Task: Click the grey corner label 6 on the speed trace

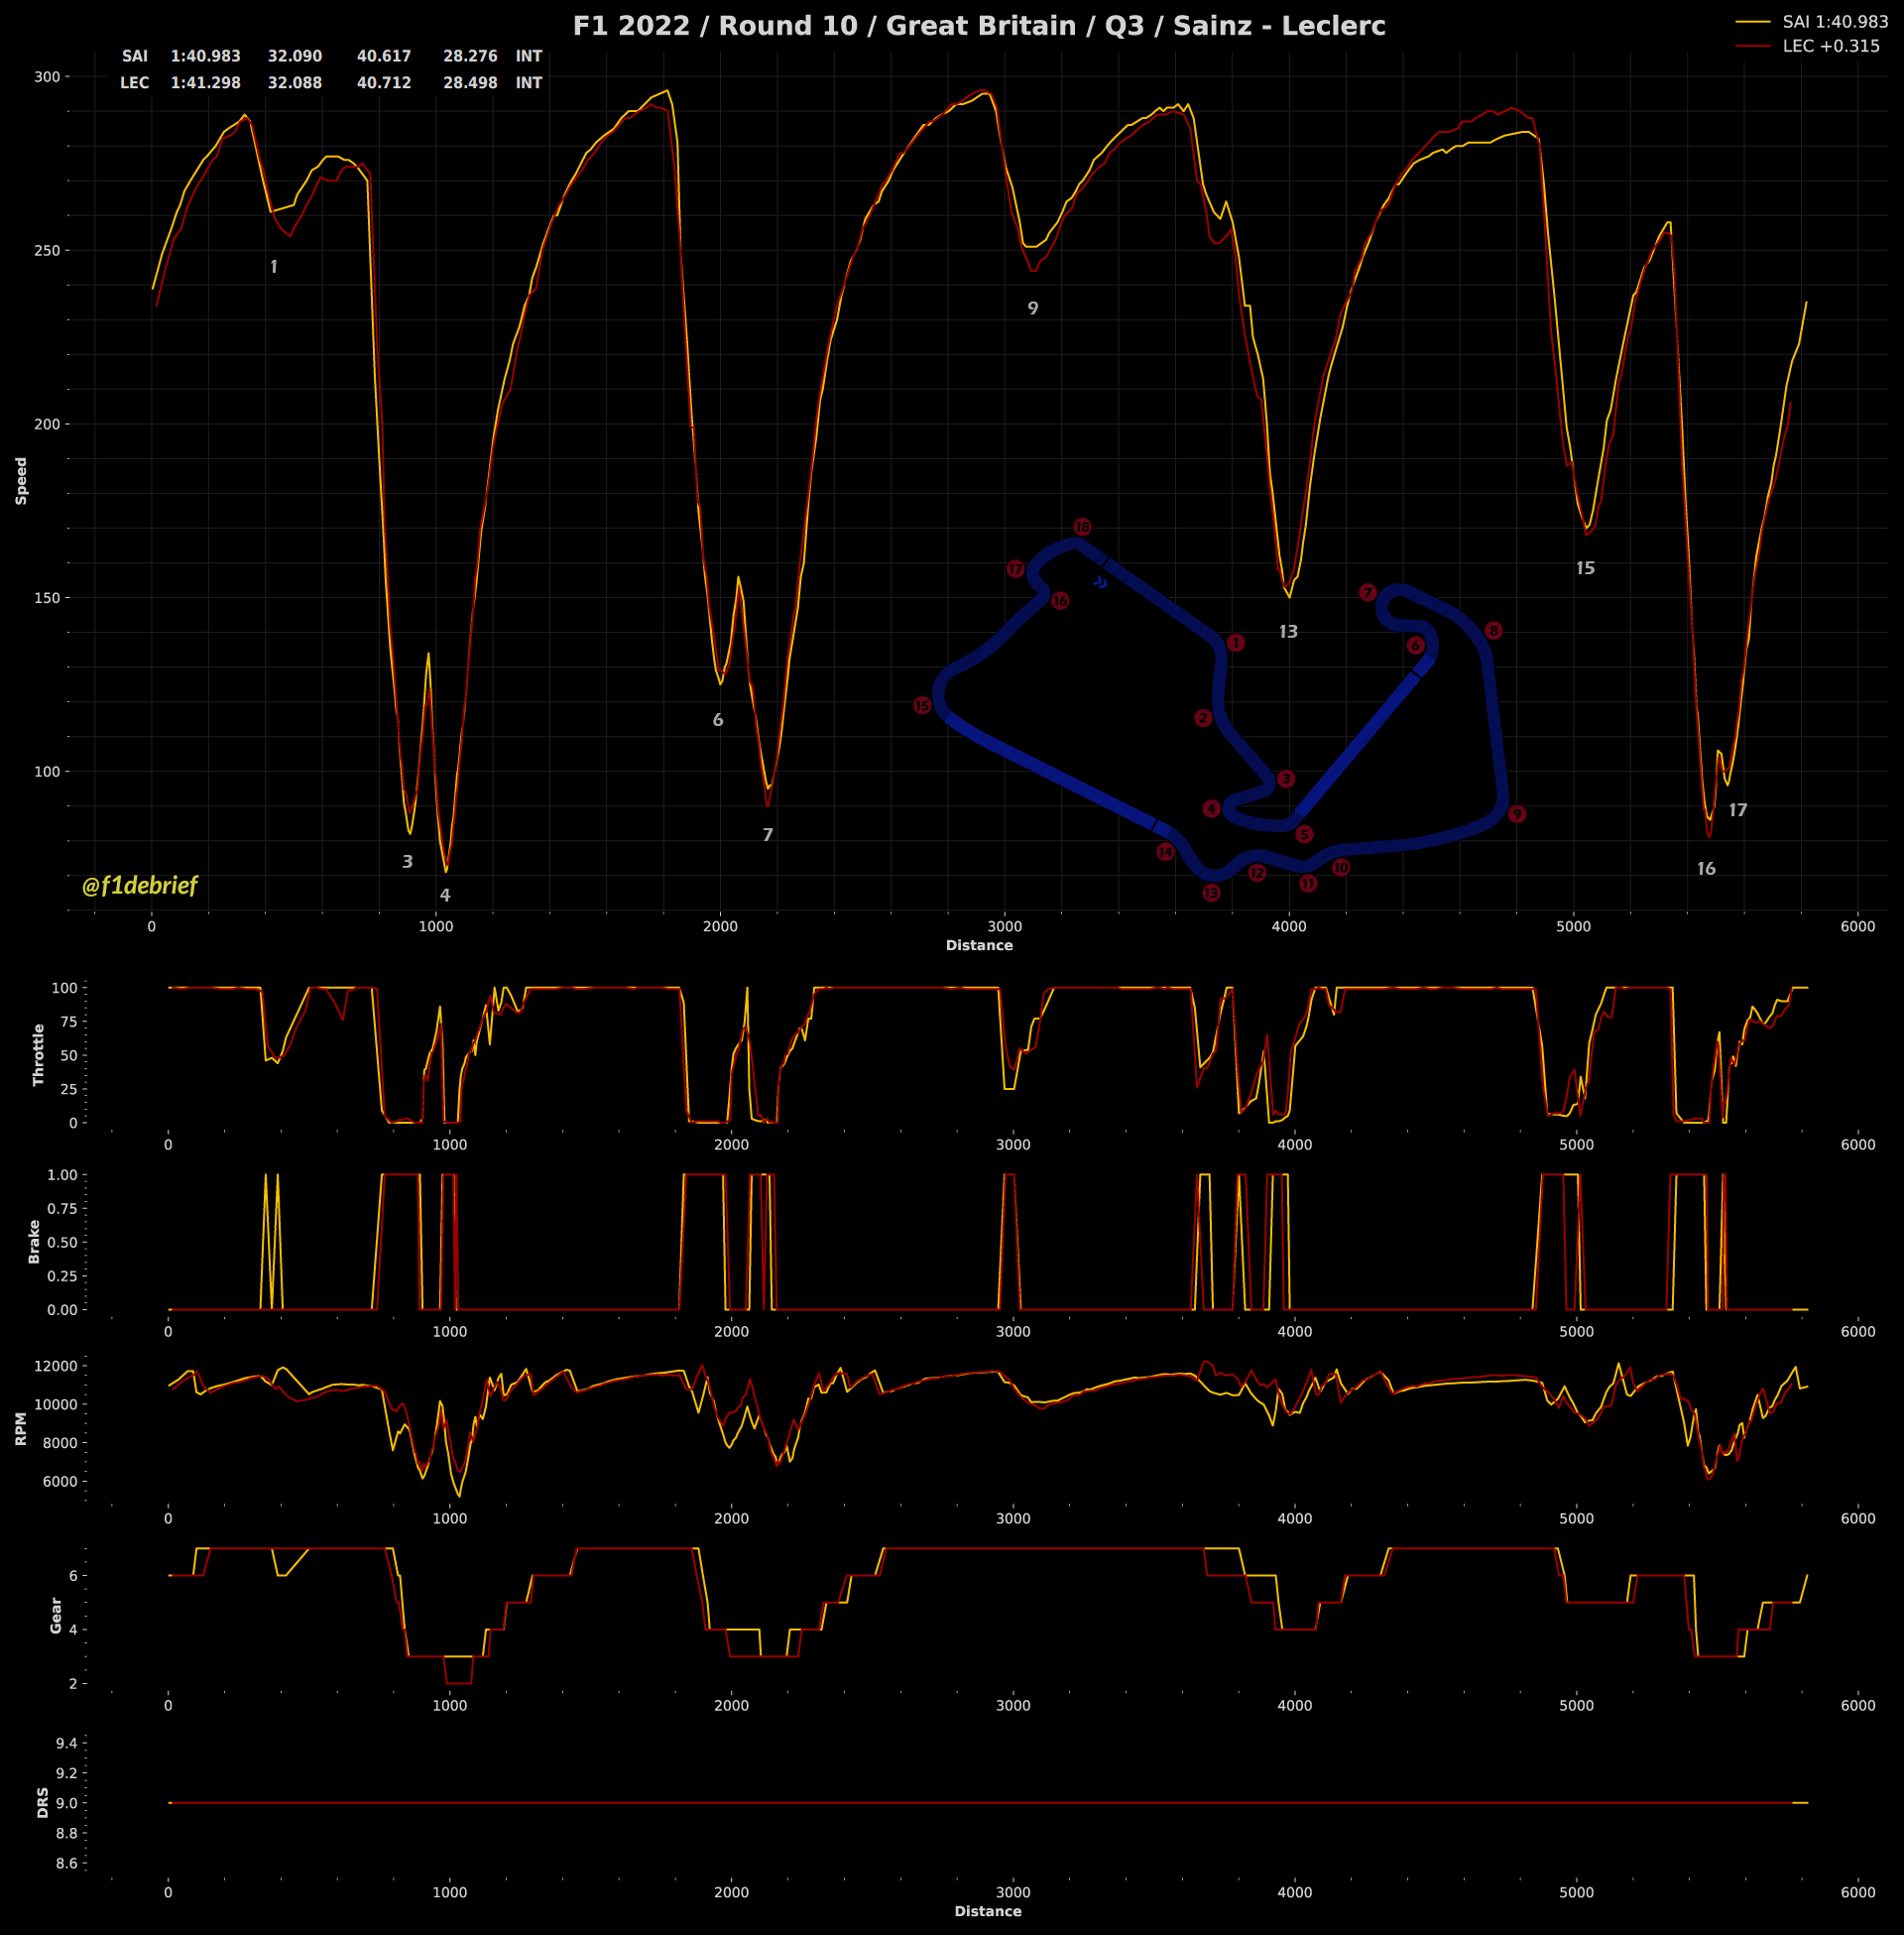Action: click(718, 720)
